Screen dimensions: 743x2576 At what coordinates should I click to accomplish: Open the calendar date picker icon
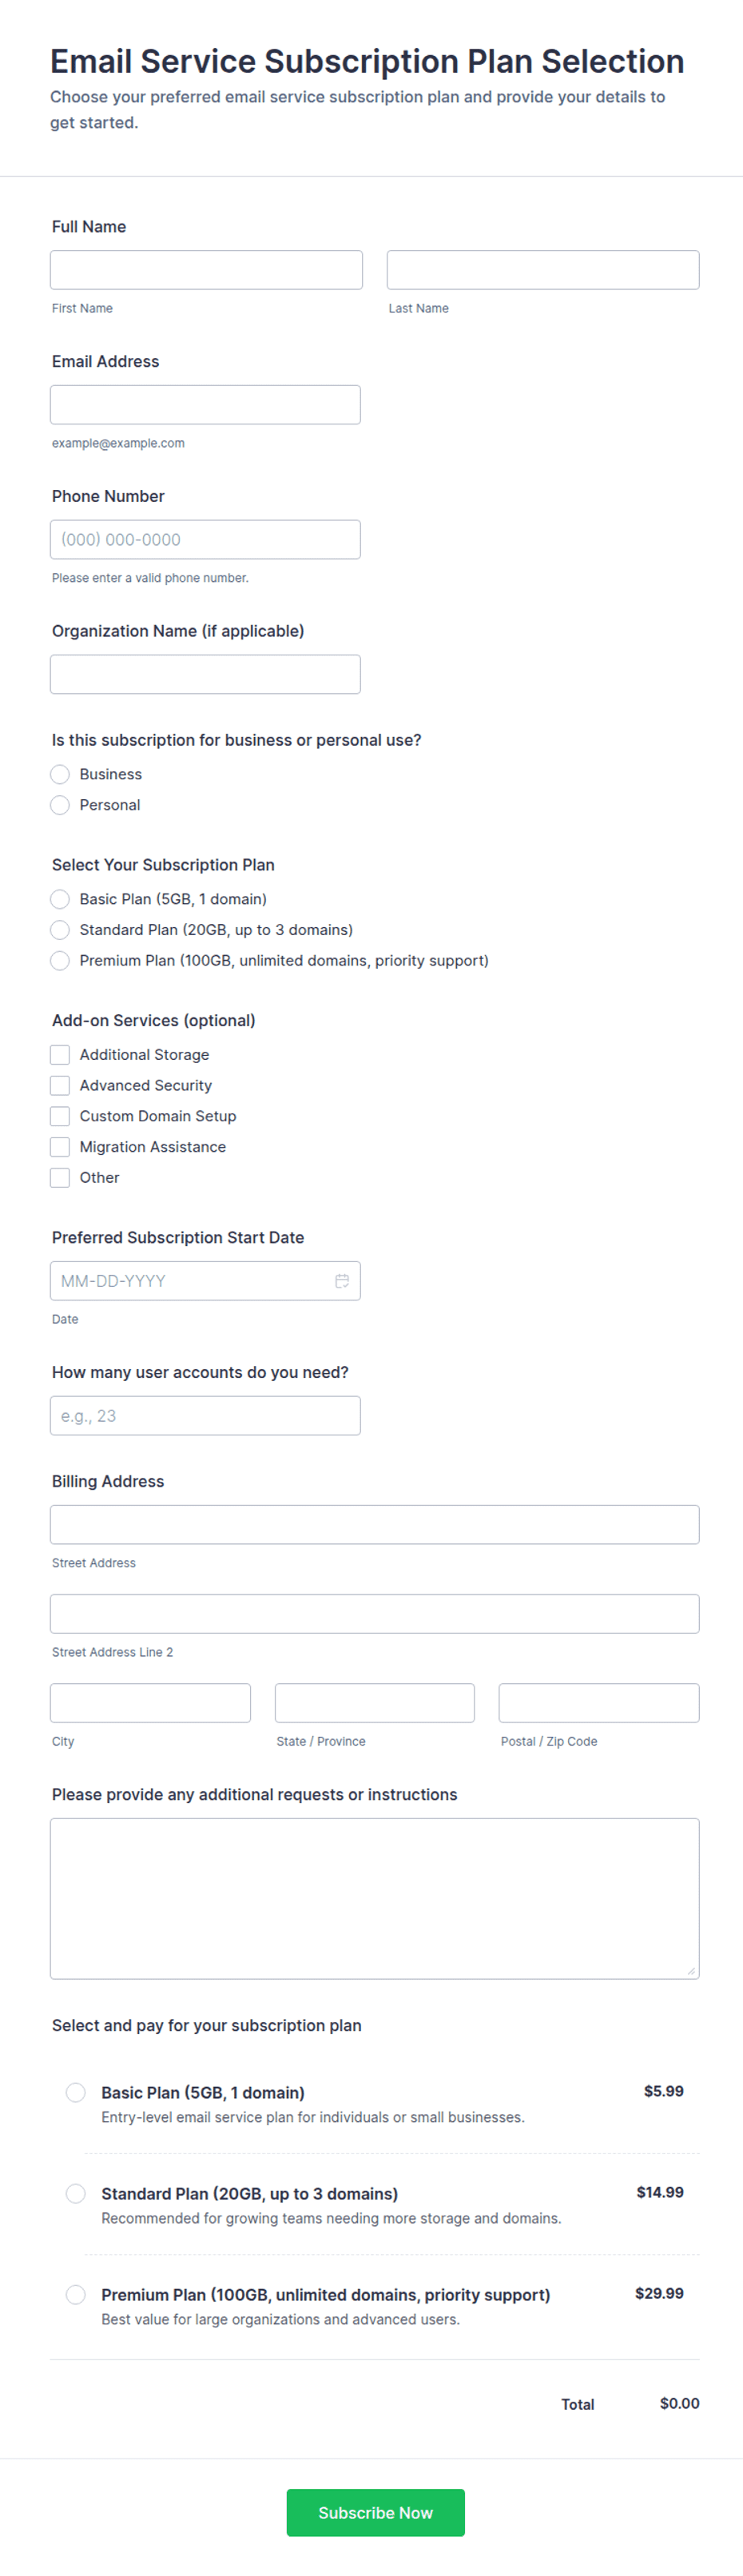tap(342, 1280)
